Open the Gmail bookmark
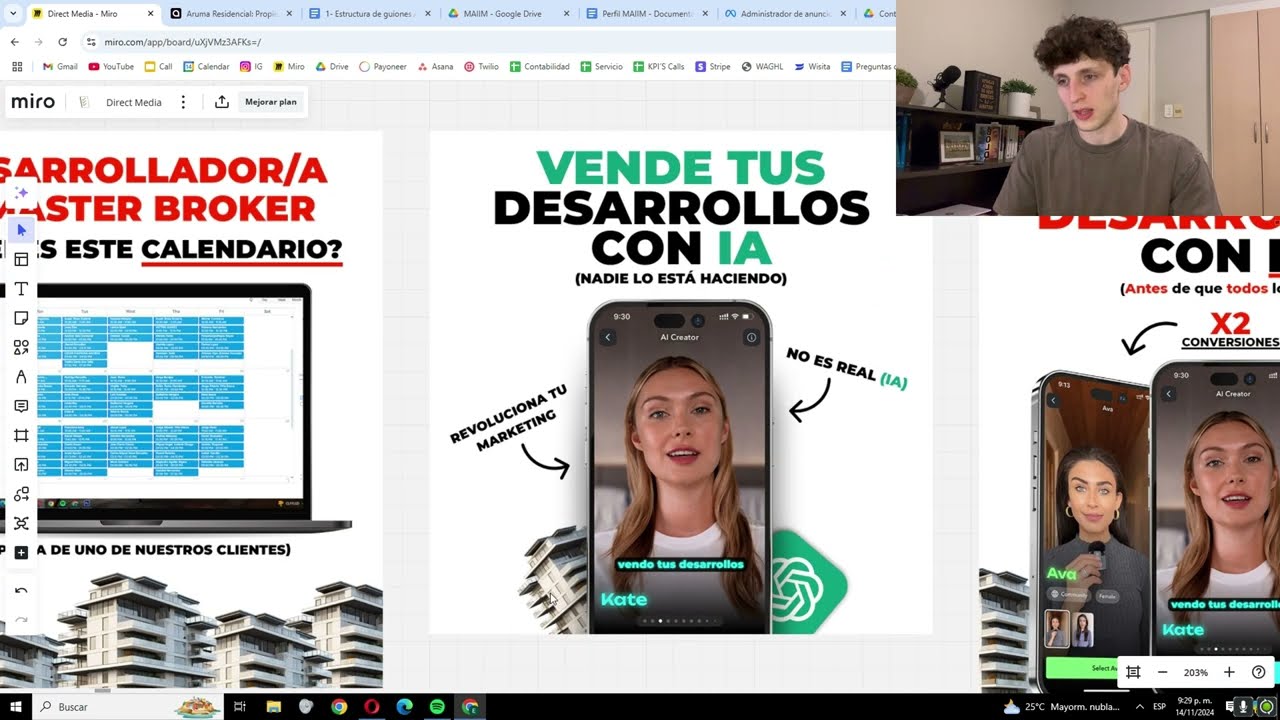 (60, 67)
